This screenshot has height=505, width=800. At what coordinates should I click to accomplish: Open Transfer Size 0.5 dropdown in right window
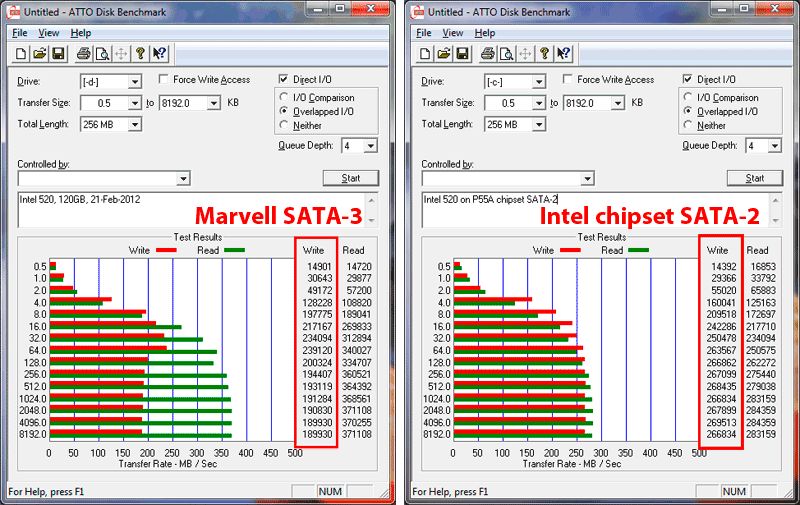539,104
